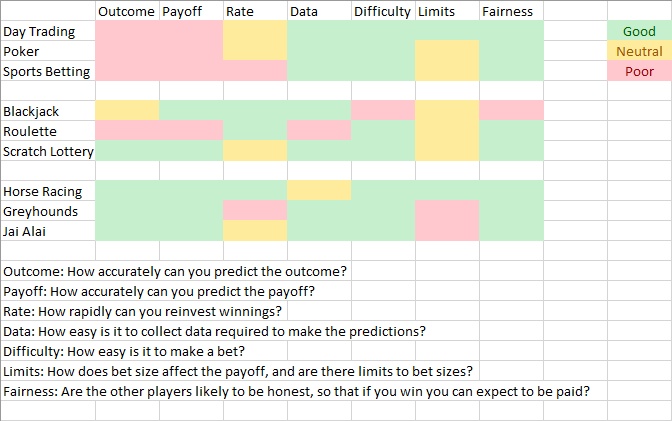The height and width of the screenshot is (421, 672).
Task: Select the Sports Betting label cell
Action: tap(48, 71)
